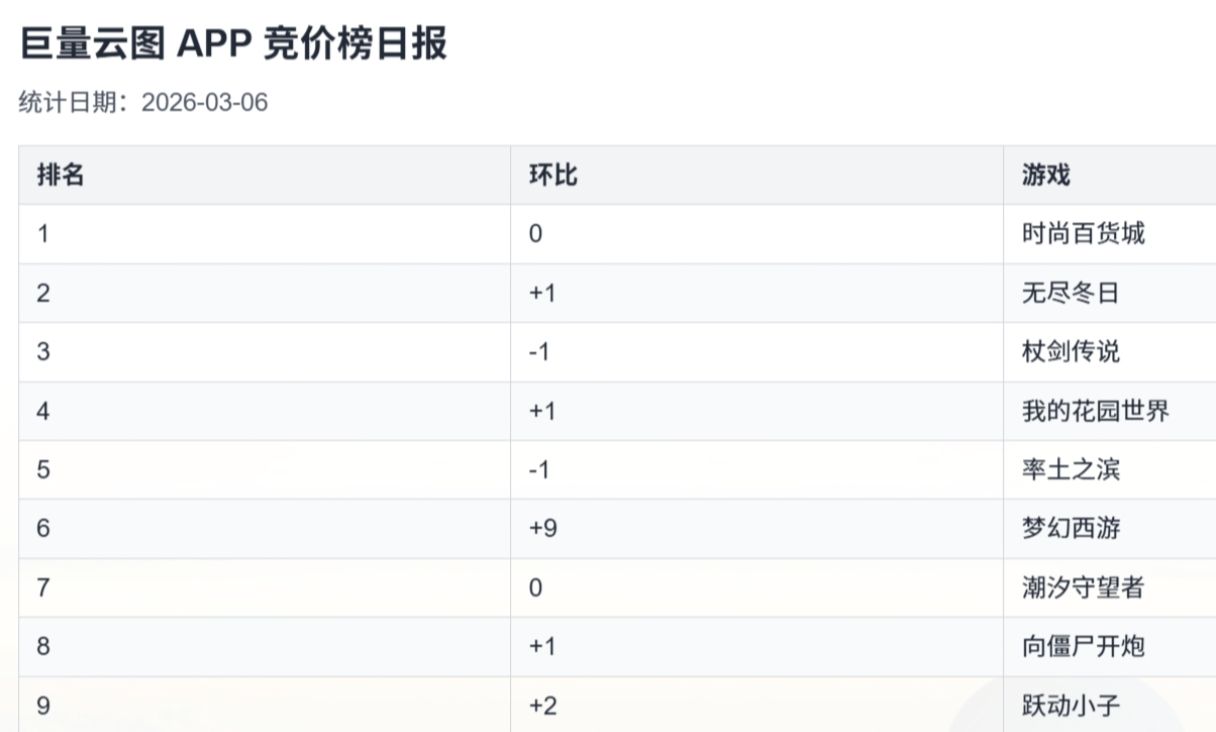Select the game cell 无尽冬日

[1070, 293]
